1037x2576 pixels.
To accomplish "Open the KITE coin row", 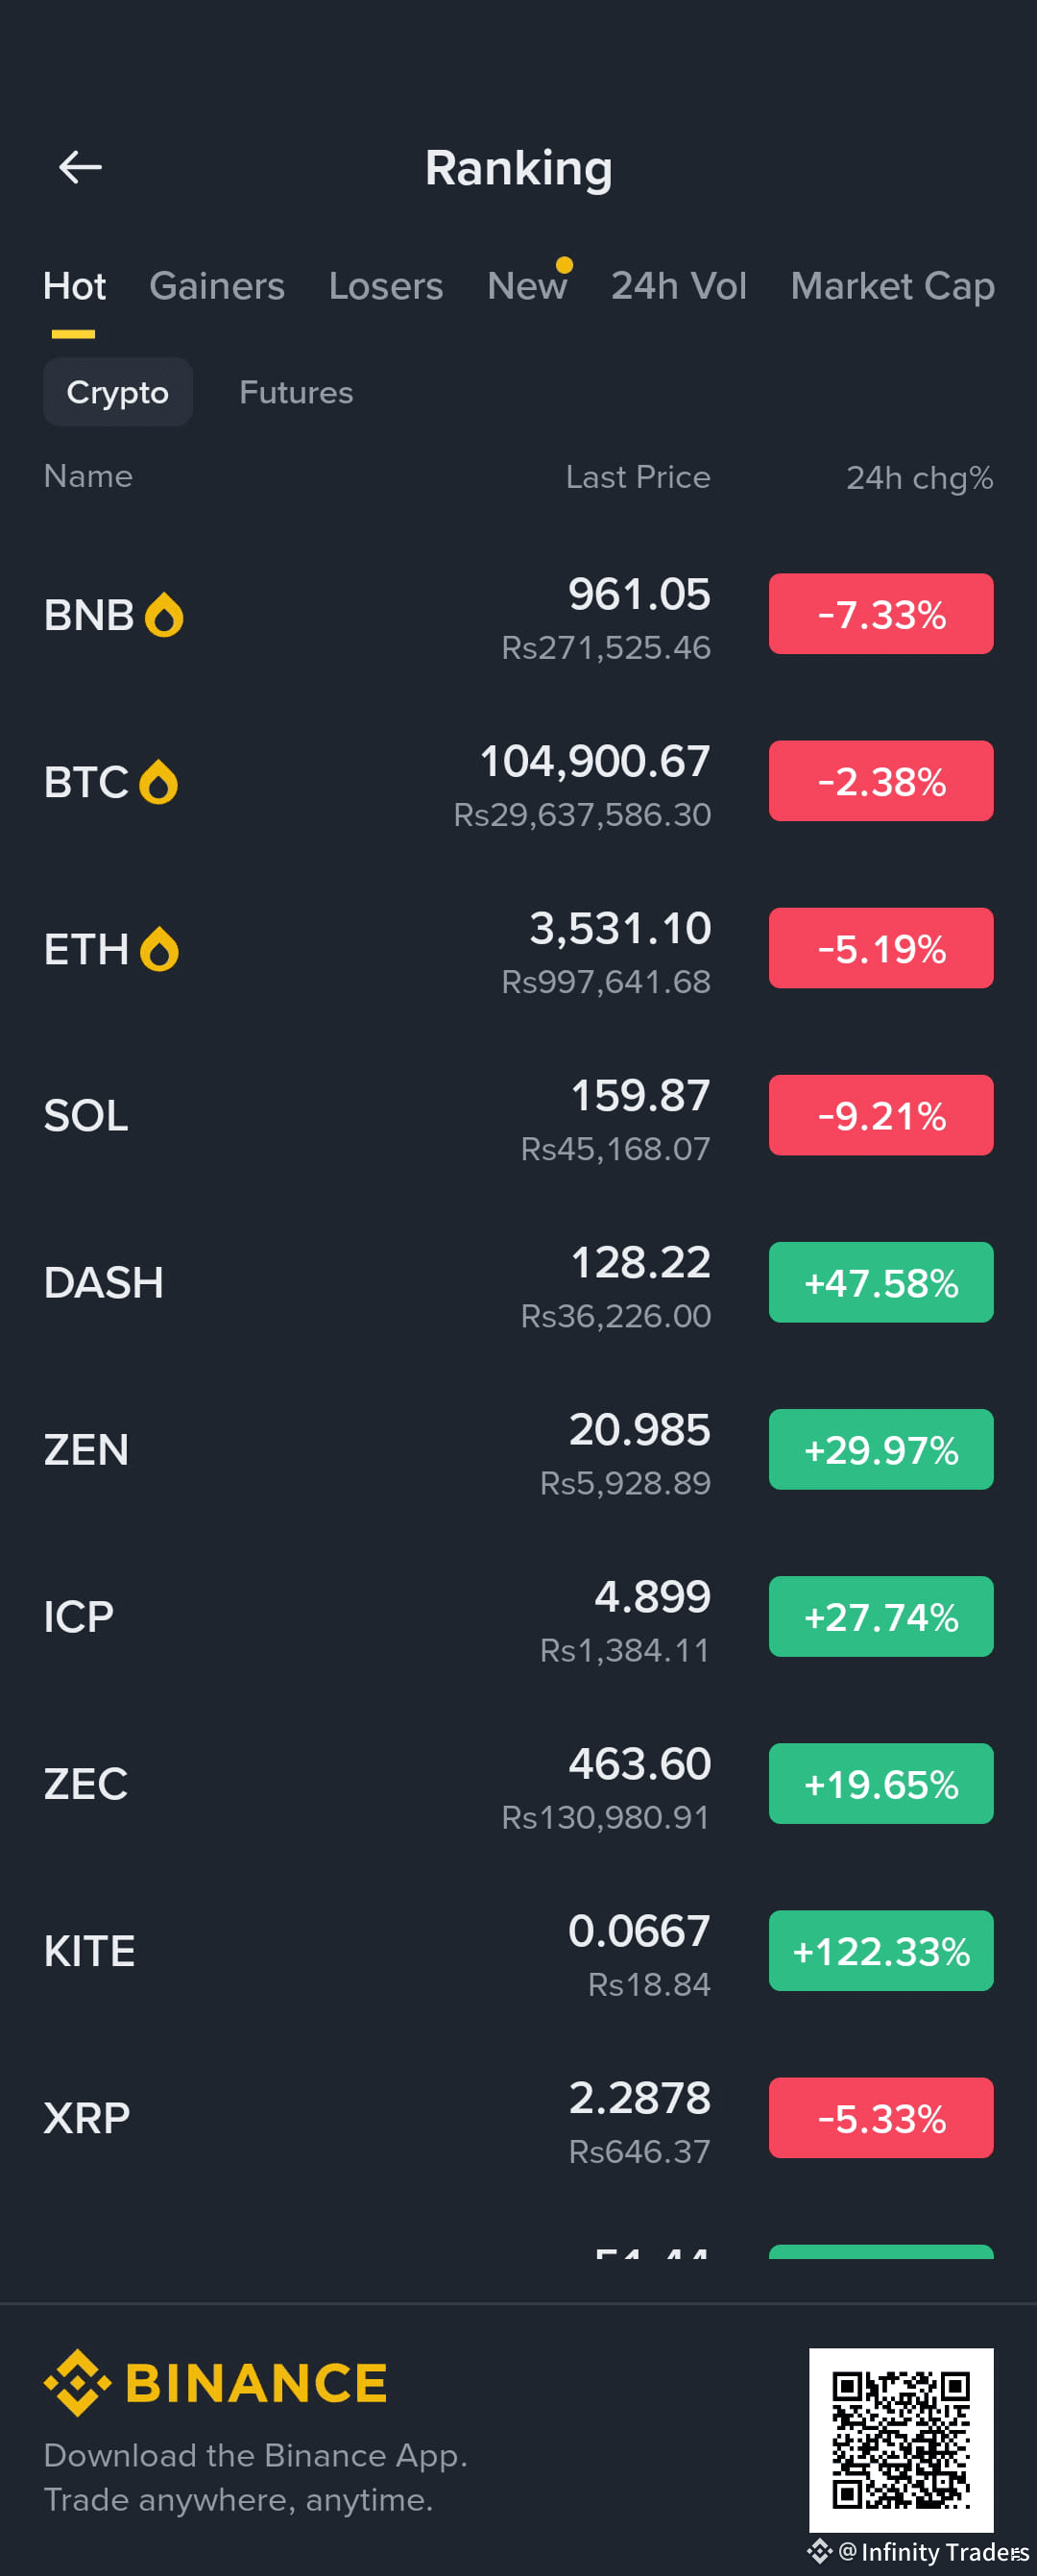I will tap(518, 1951).
